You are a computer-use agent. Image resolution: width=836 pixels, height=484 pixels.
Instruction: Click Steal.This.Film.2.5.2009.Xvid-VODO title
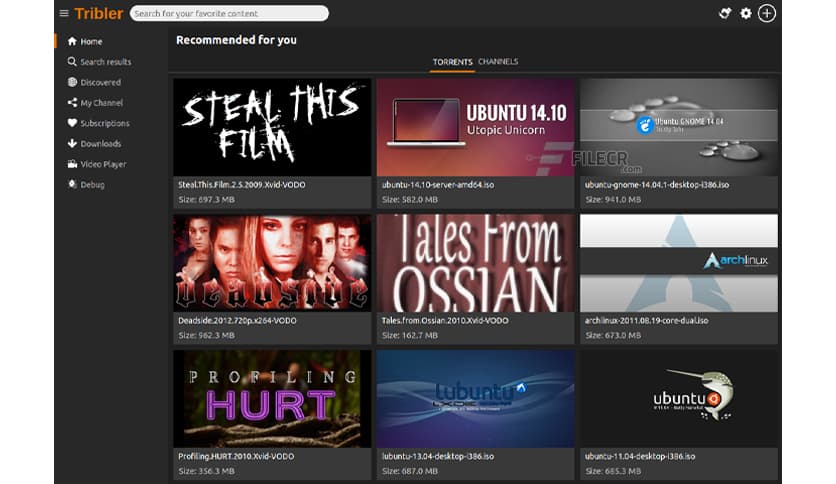[242, 184]
